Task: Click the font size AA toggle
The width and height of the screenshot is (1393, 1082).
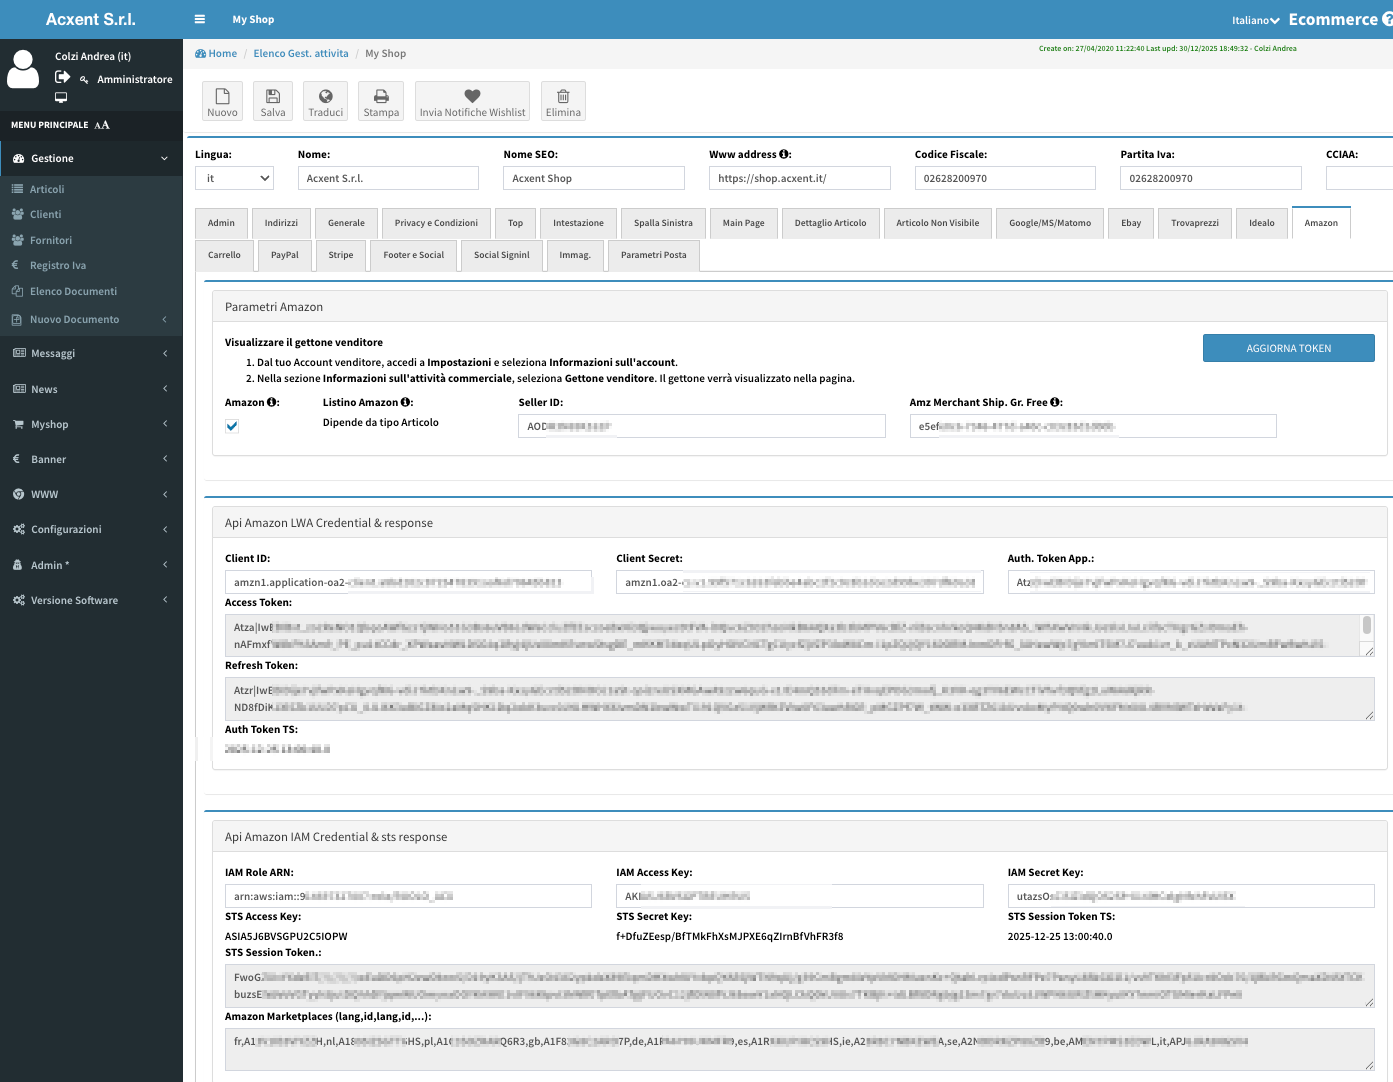Action: 102,125
